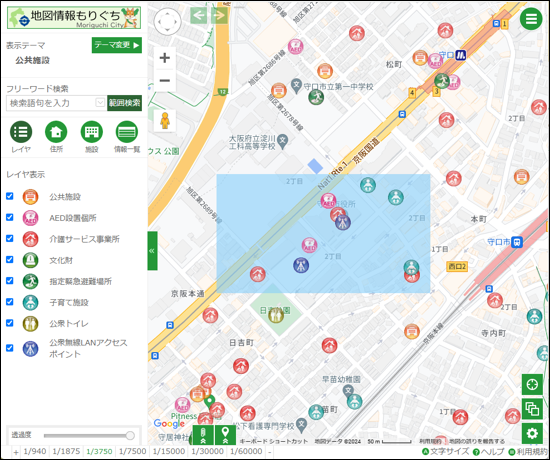
Task: Click the 範囲検索 button
Action: coord(125,103)
